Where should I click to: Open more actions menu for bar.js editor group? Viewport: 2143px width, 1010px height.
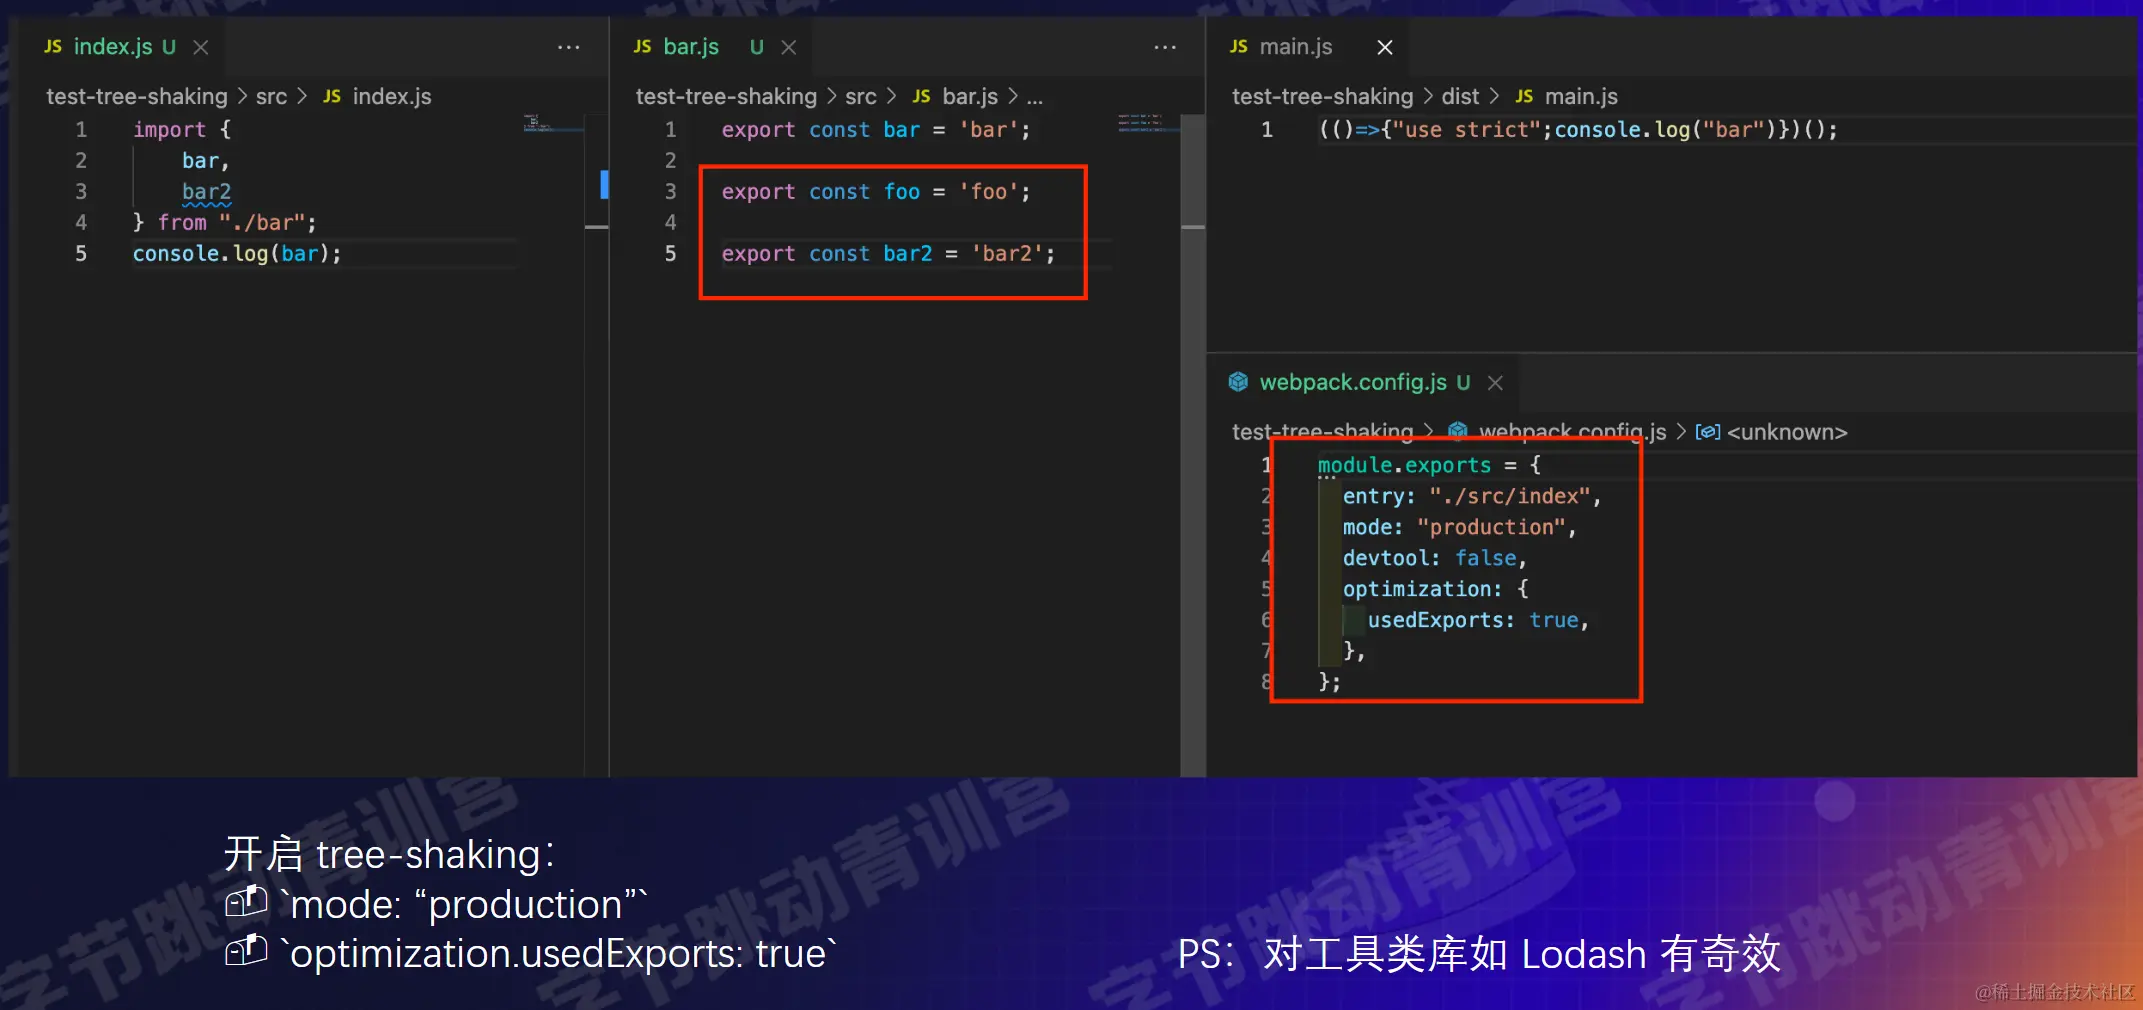(1165, 47)
